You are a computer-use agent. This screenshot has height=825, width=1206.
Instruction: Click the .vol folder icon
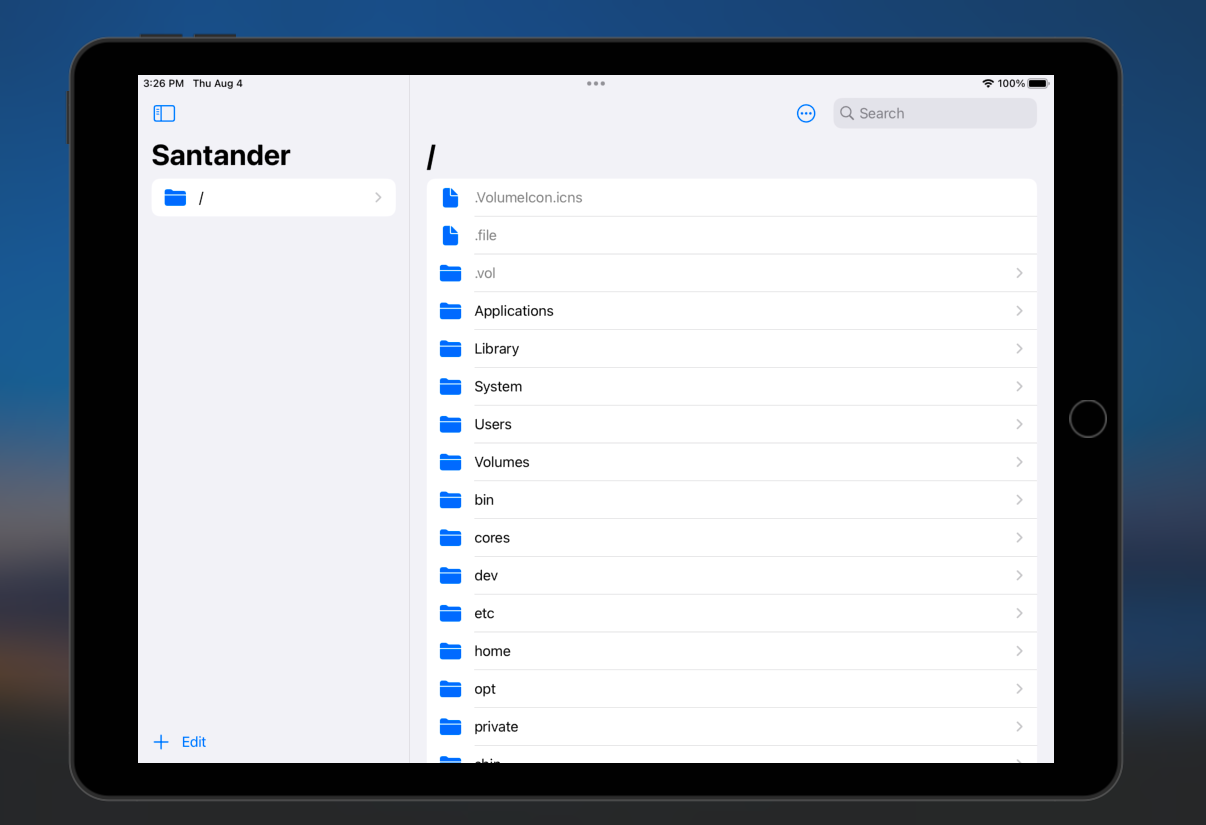(x=451, y=273)
